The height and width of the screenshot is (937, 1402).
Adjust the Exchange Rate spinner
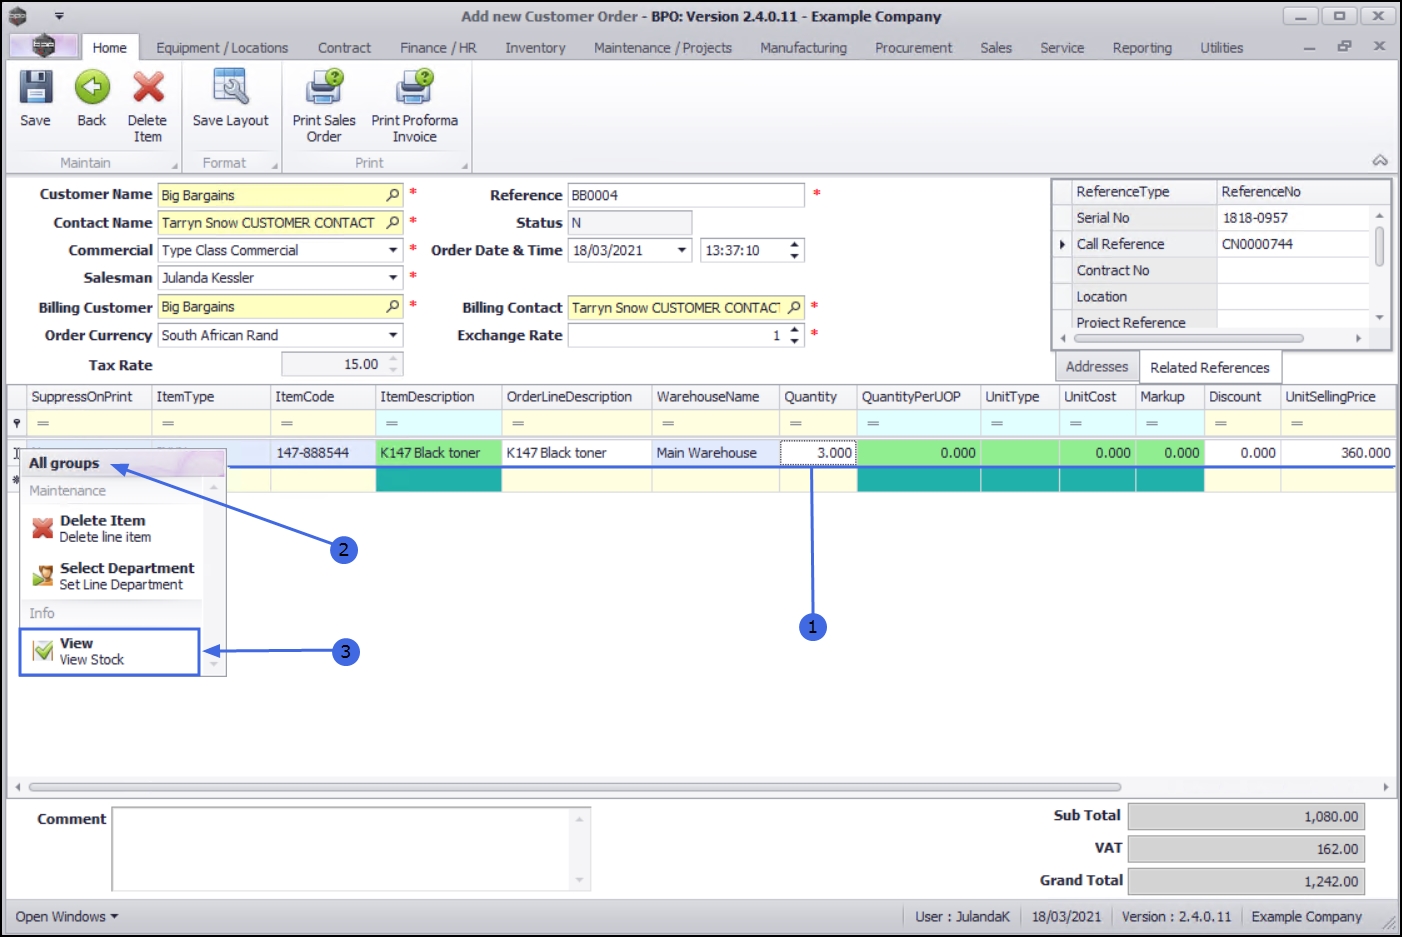794,335
